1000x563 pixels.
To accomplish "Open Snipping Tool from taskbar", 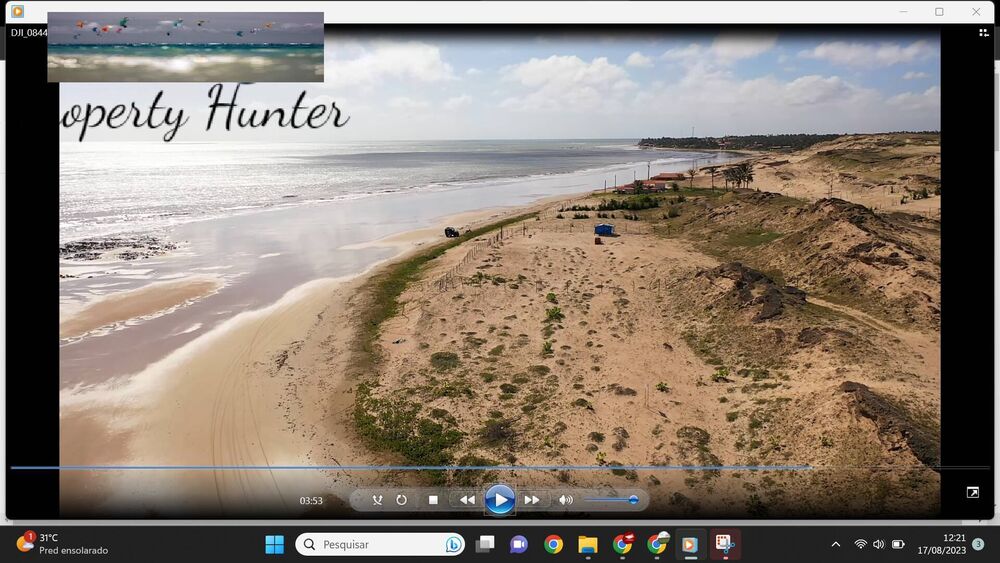I will (725, 545).
